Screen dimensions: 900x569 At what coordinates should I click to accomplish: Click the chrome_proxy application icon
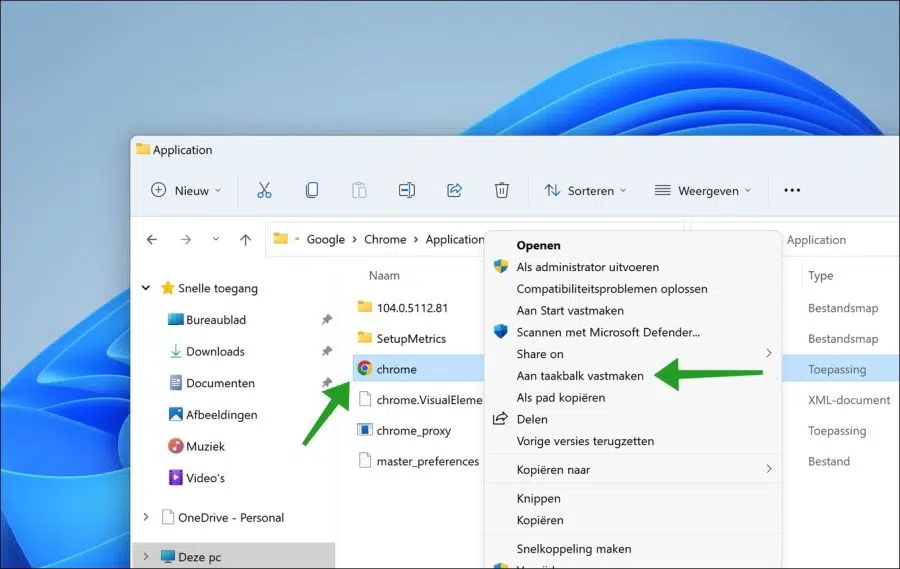tap(364, 429)
